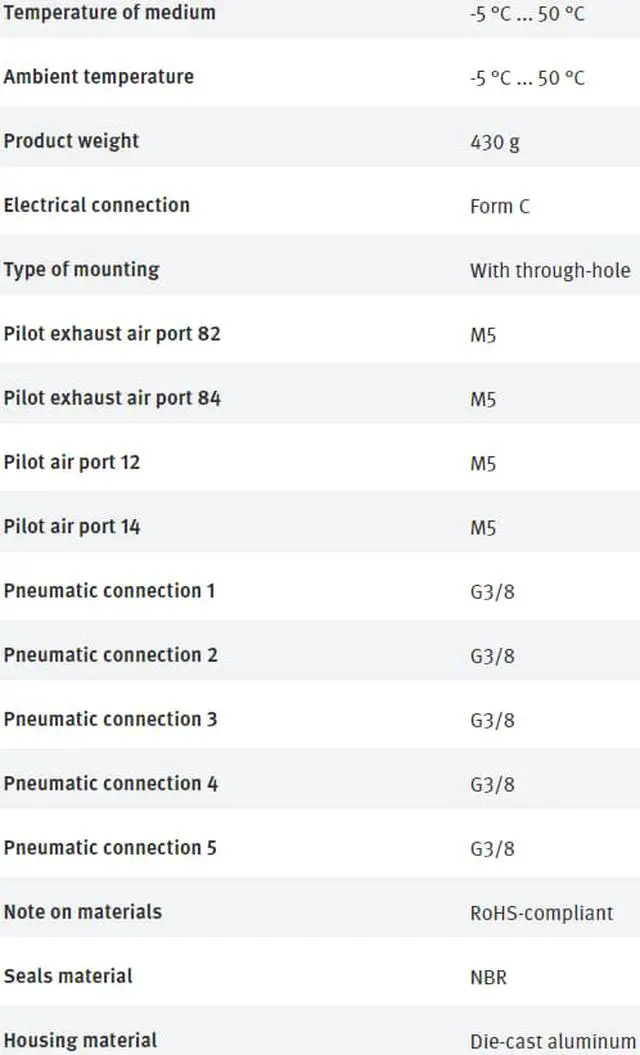
Task: Select the "430 g" product weight value
Action: [x=495, y=142]
